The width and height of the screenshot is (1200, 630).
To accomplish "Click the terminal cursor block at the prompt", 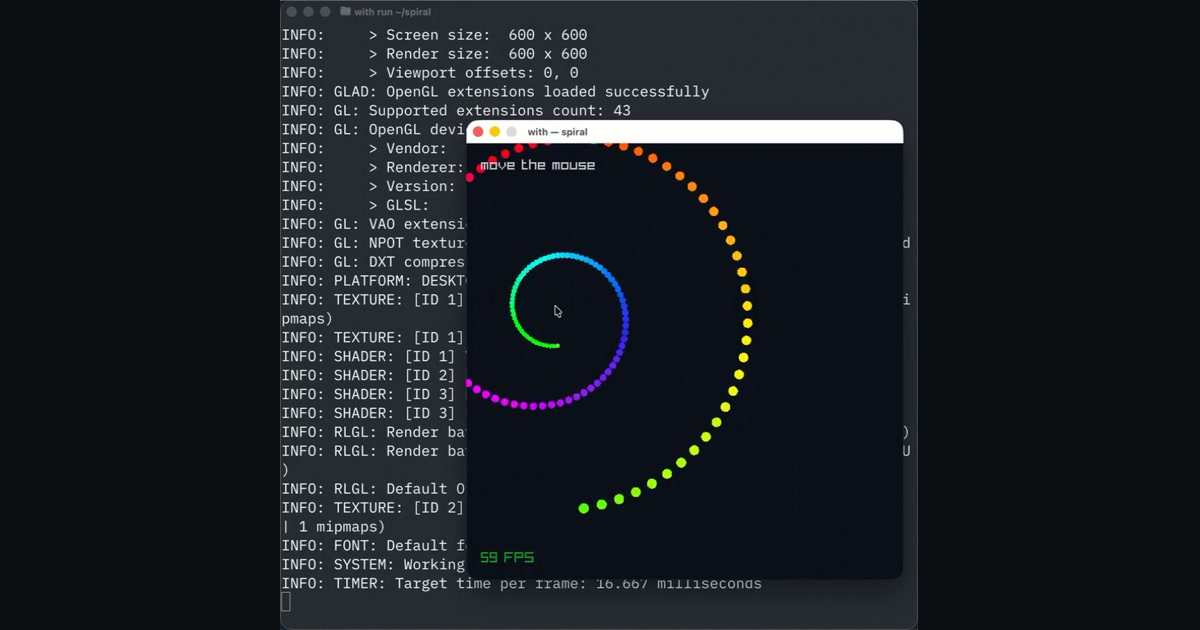I will click(286, 601).
